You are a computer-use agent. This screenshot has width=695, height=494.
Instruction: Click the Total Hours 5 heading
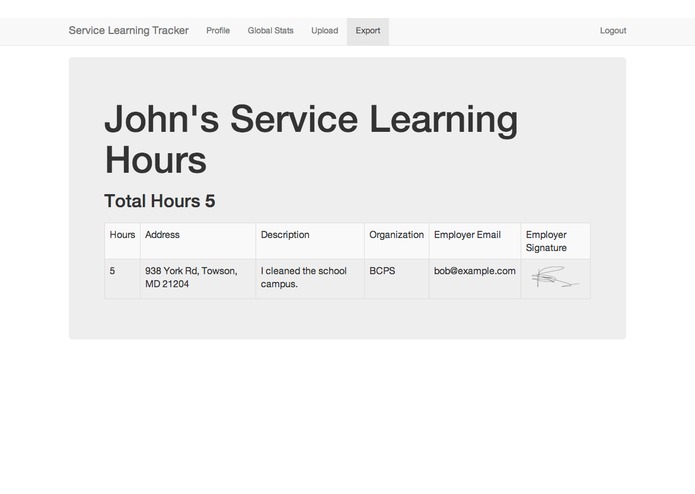pos(160,201)
